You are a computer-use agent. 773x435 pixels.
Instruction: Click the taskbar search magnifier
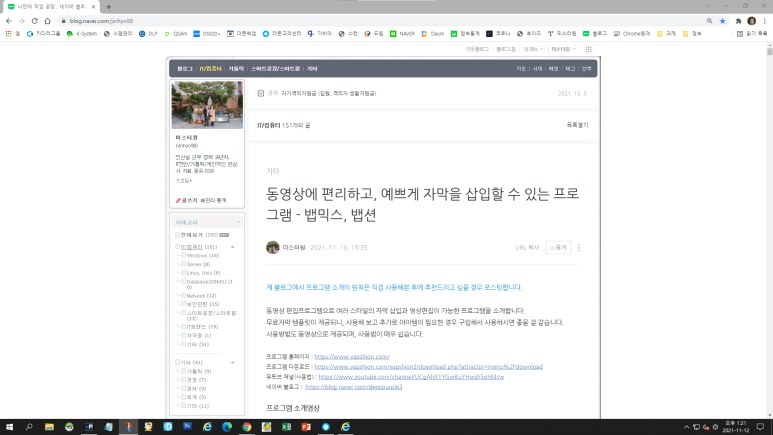pos(29,427)
